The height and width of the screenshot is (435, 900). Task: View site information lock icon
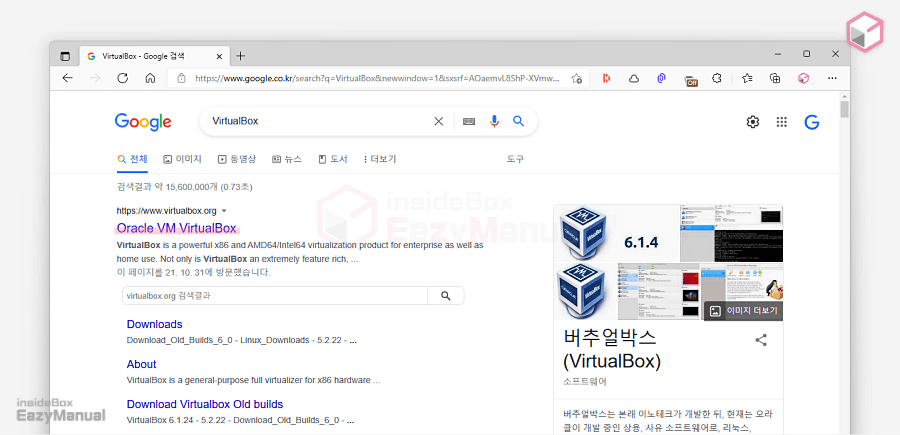[x=181, y=78]
